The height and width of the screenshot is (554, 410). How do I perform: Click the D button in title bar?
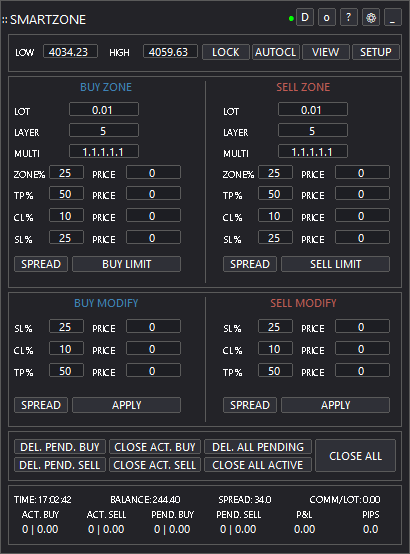[x=305, y=17]
